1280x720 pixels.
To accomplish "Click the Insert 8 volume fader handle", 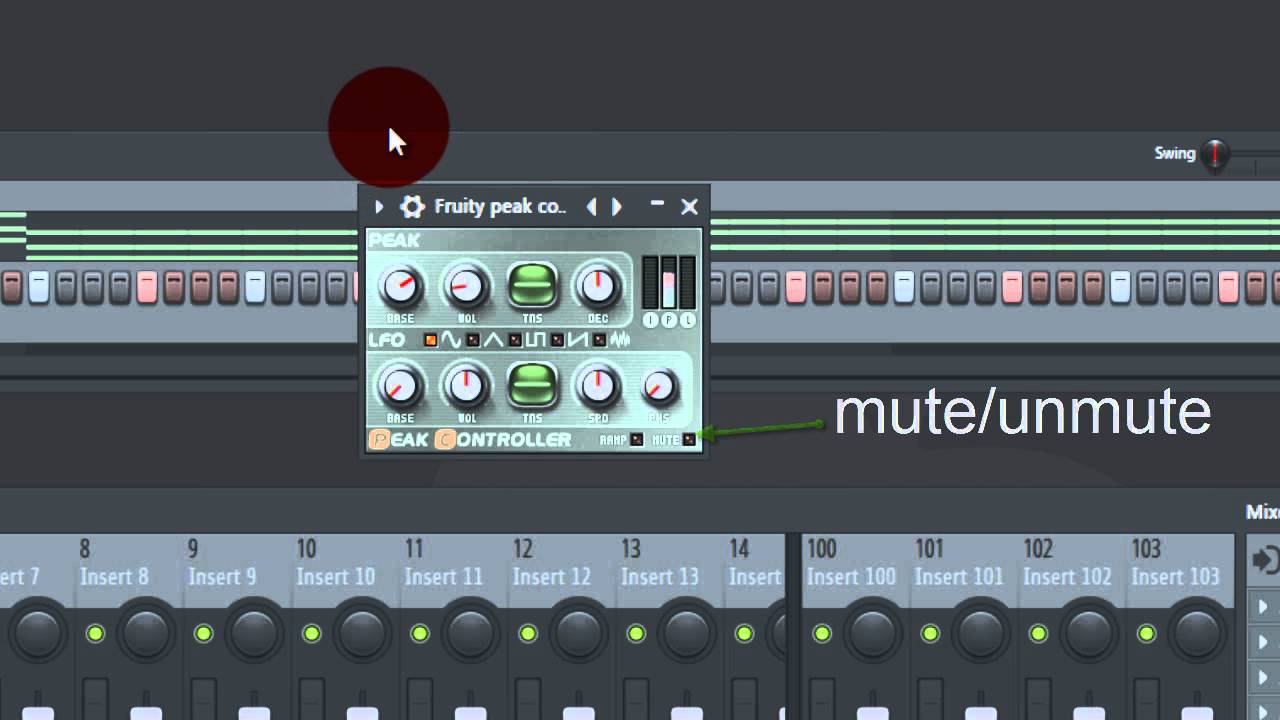I will pyautogui.click(x=146, y=713).
